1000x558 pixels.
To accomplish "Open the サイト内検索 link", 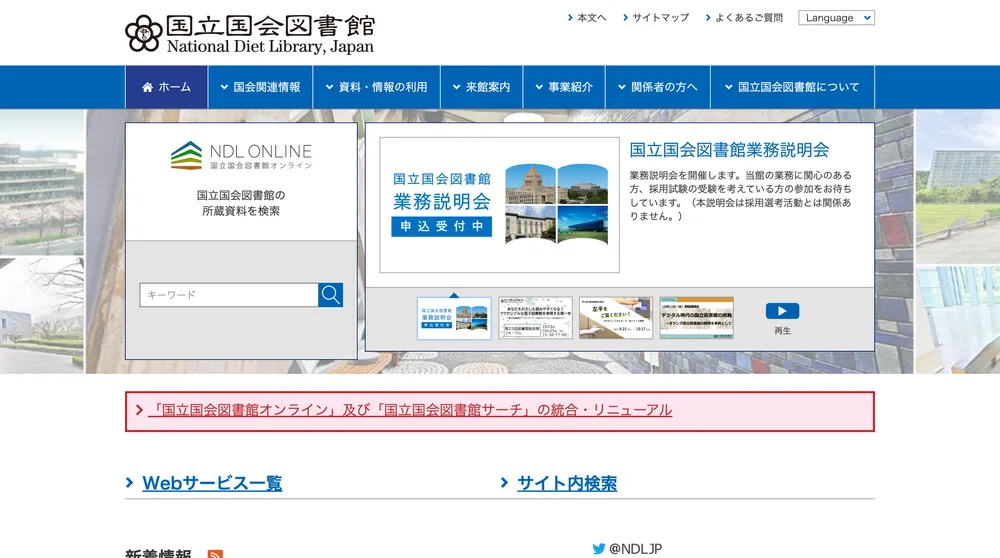I will point(566,483).
